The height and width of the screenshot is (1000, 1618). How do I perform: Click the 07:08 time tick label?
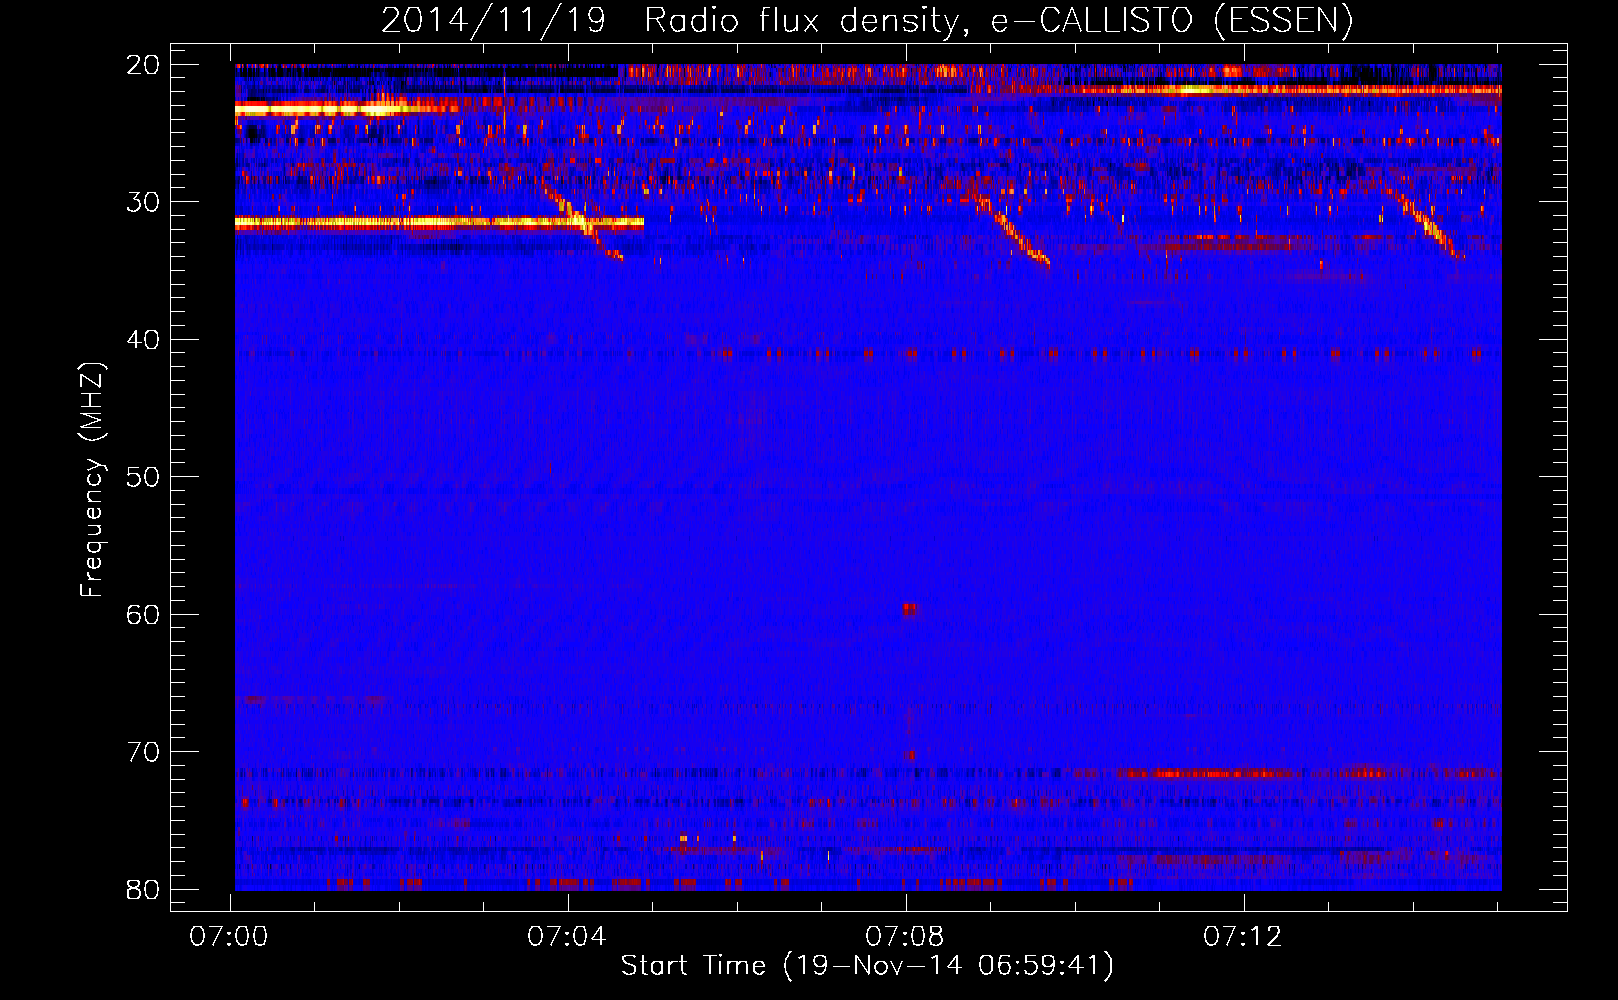click(905, 937)
